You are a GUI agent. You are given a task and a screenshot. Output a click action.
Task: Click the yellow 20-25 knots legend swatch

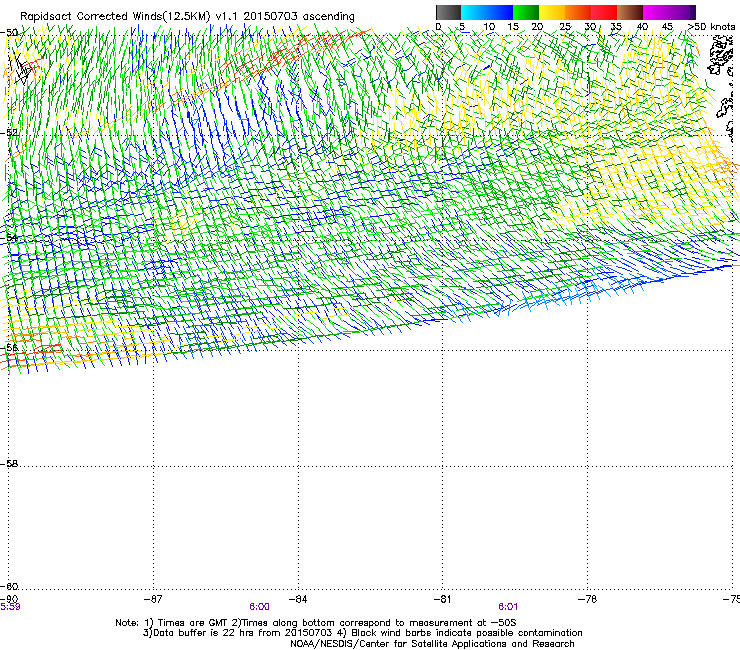[x=552, y=12]
